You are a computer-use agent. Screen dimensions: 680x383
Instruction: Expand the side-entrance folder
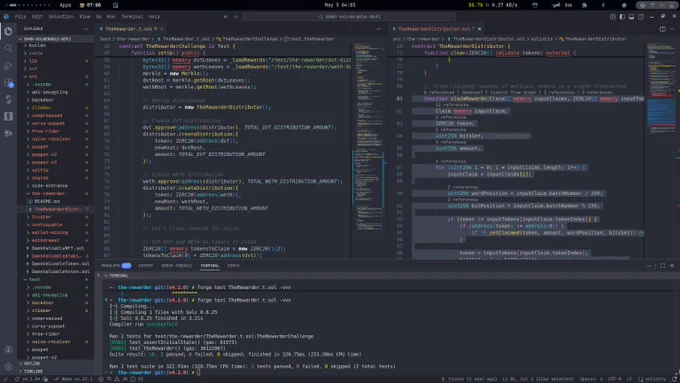[56, 186]
